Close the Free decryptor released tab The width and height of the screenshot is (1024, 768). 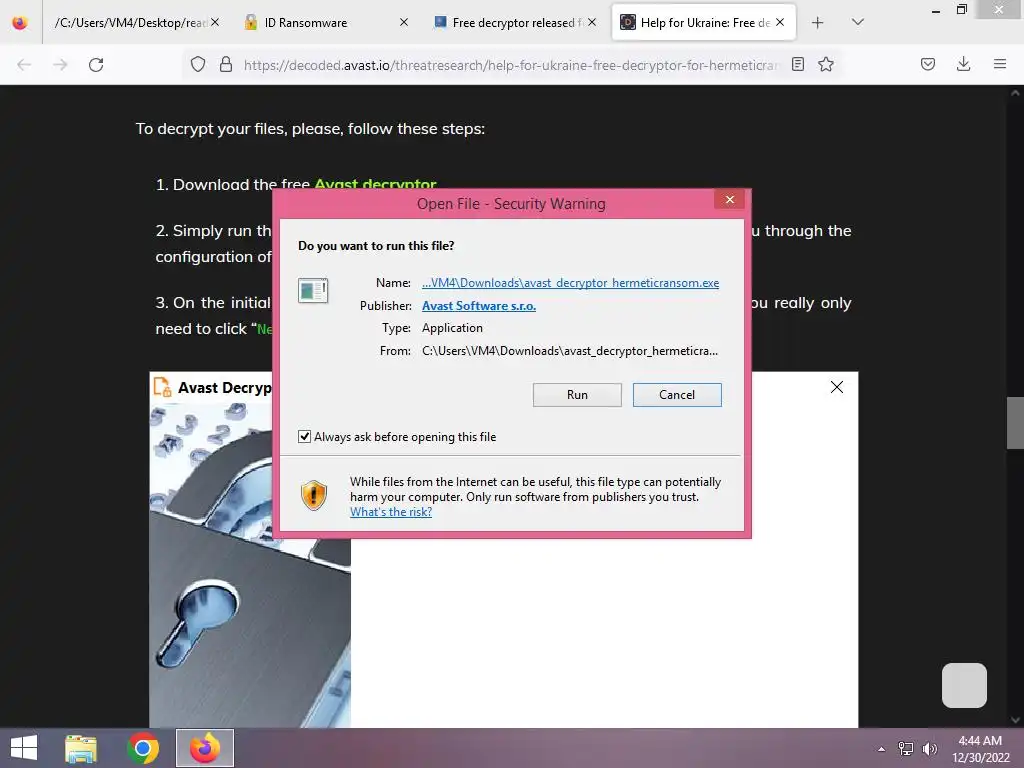[592, 22]
